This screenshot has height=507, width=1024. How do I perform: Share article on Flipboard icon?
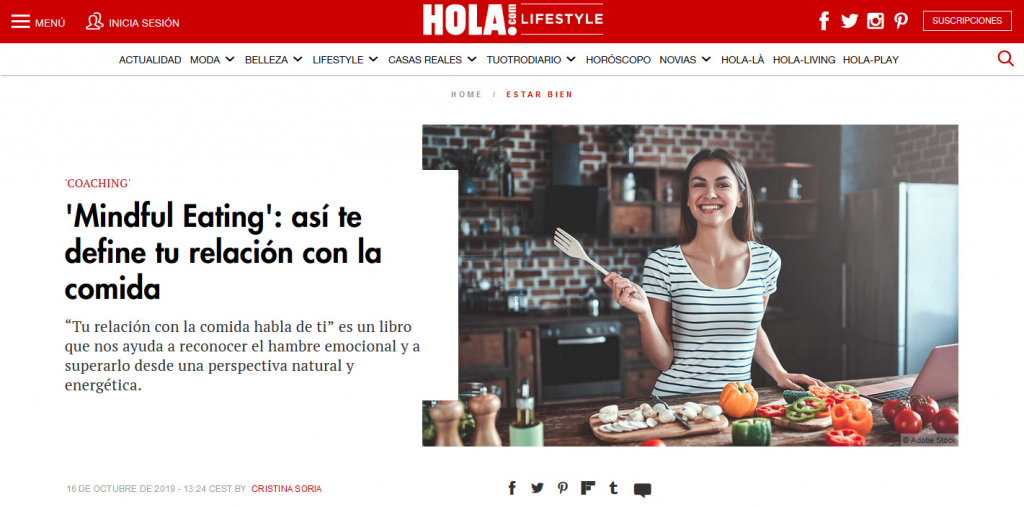(588, 488)
